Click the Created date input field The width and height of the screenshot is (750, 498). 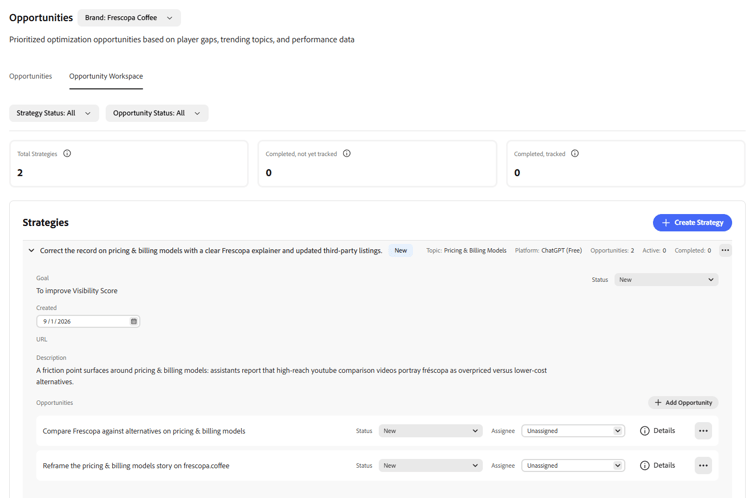tap(88, 321)
